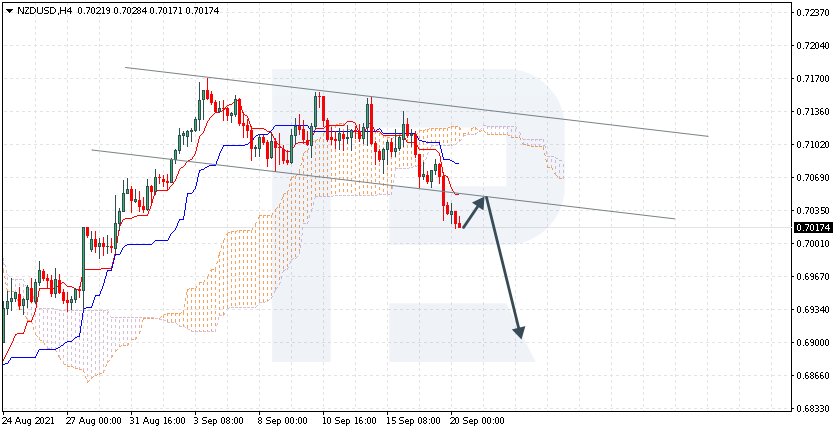The width and height of the screenshot is (837, 432).
Task: Click the current price tag 0.70174
Action: tap(811, 228)
